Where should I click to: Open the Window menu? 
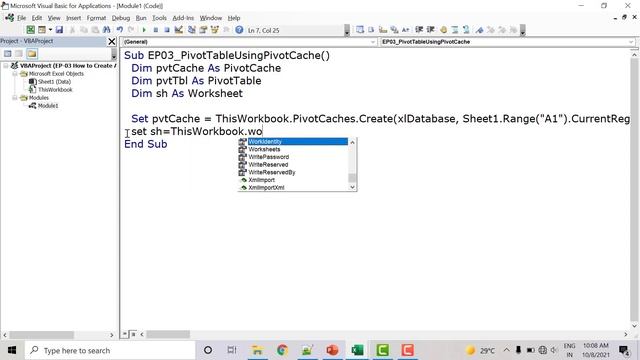(211, 18)
